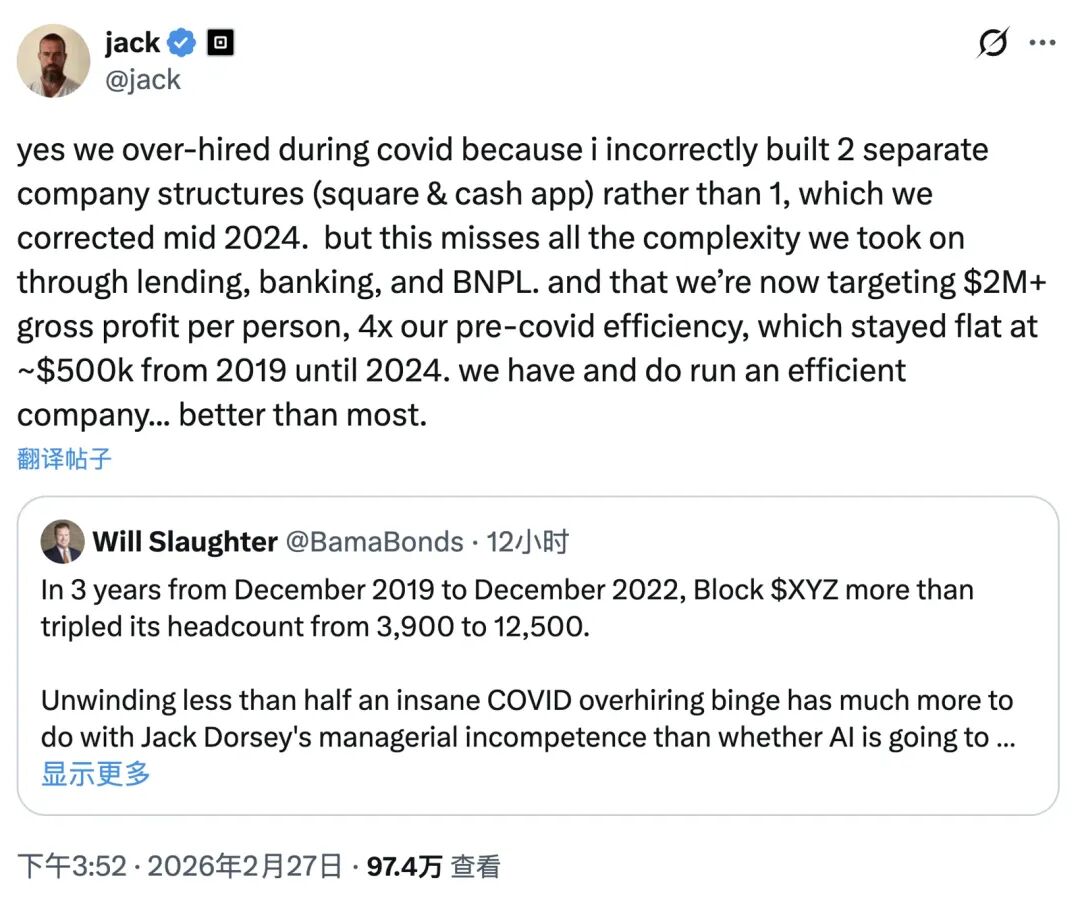The height and width of the screenshot is (899, 1080).
Task: Click the main post text to open details
Action: pos(500,282)
